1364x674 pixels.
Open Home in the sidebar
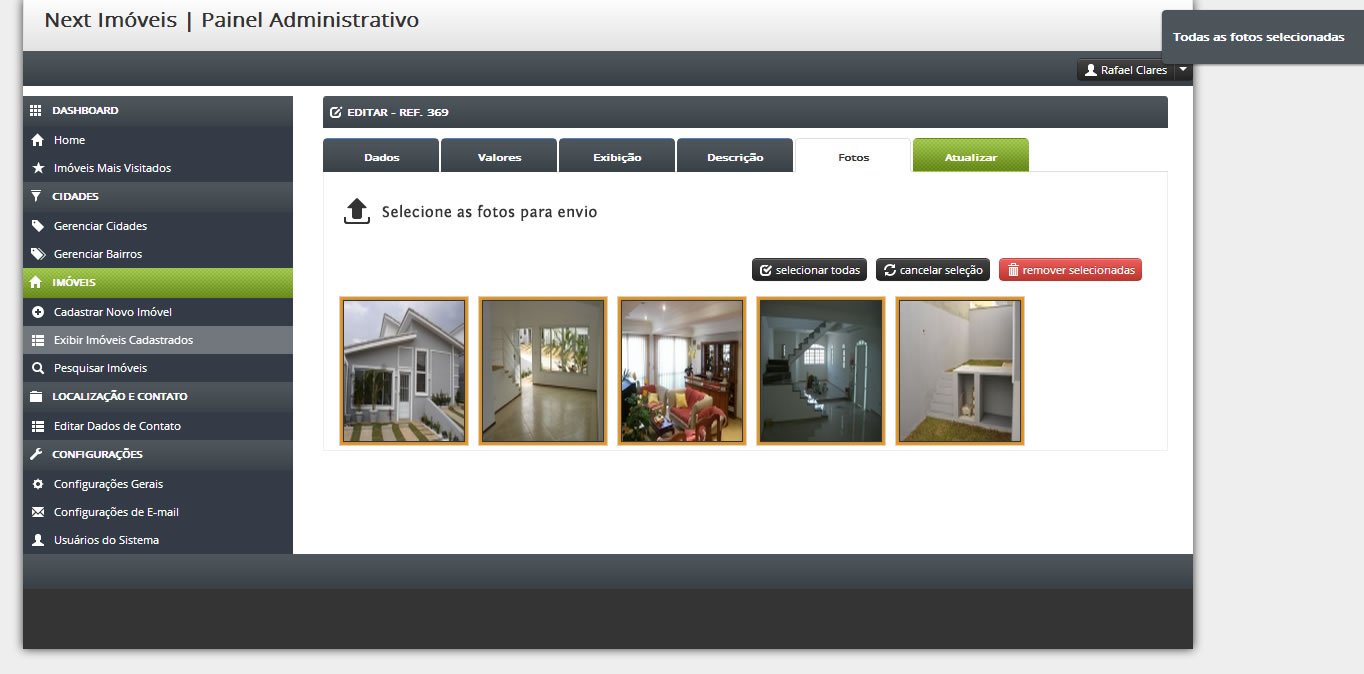point(158,140)
